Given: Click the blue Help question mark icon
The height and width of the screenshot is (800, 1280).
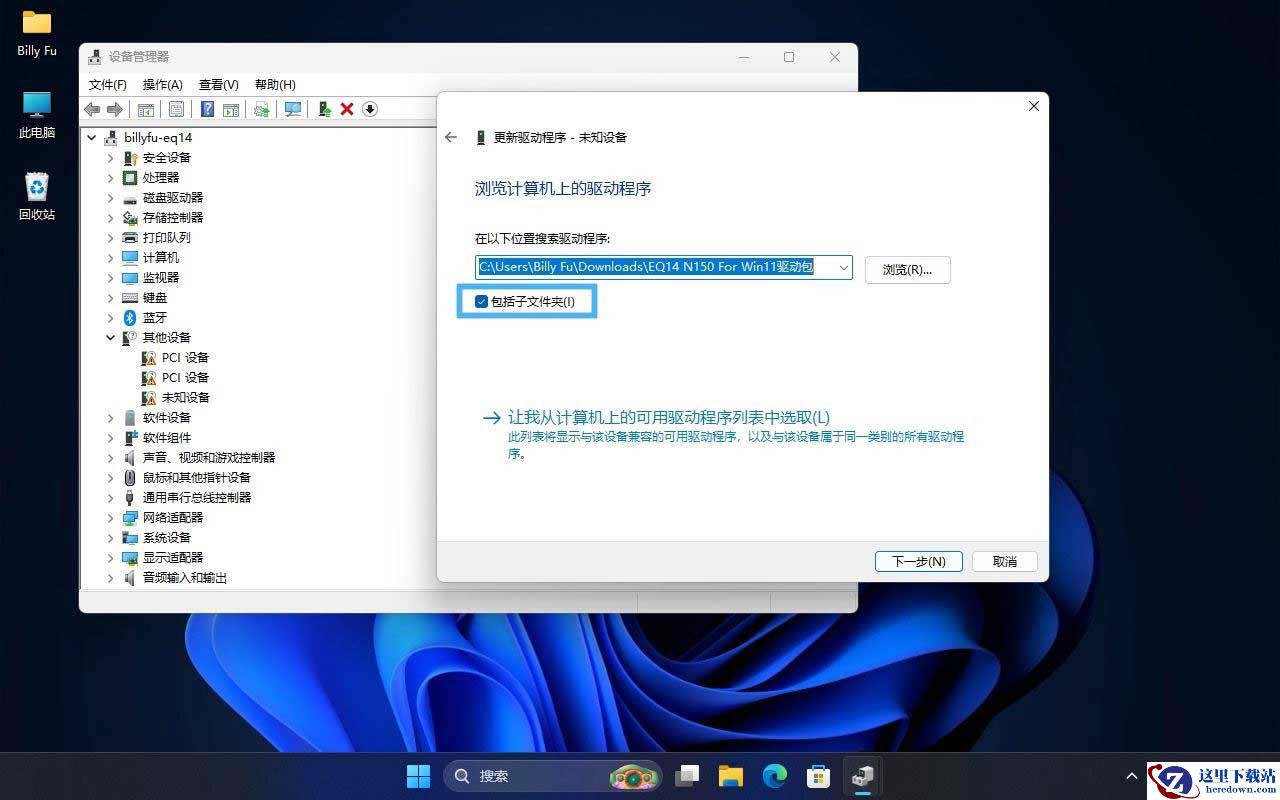Looking at the screenshot, I should (x=208, y=109).
